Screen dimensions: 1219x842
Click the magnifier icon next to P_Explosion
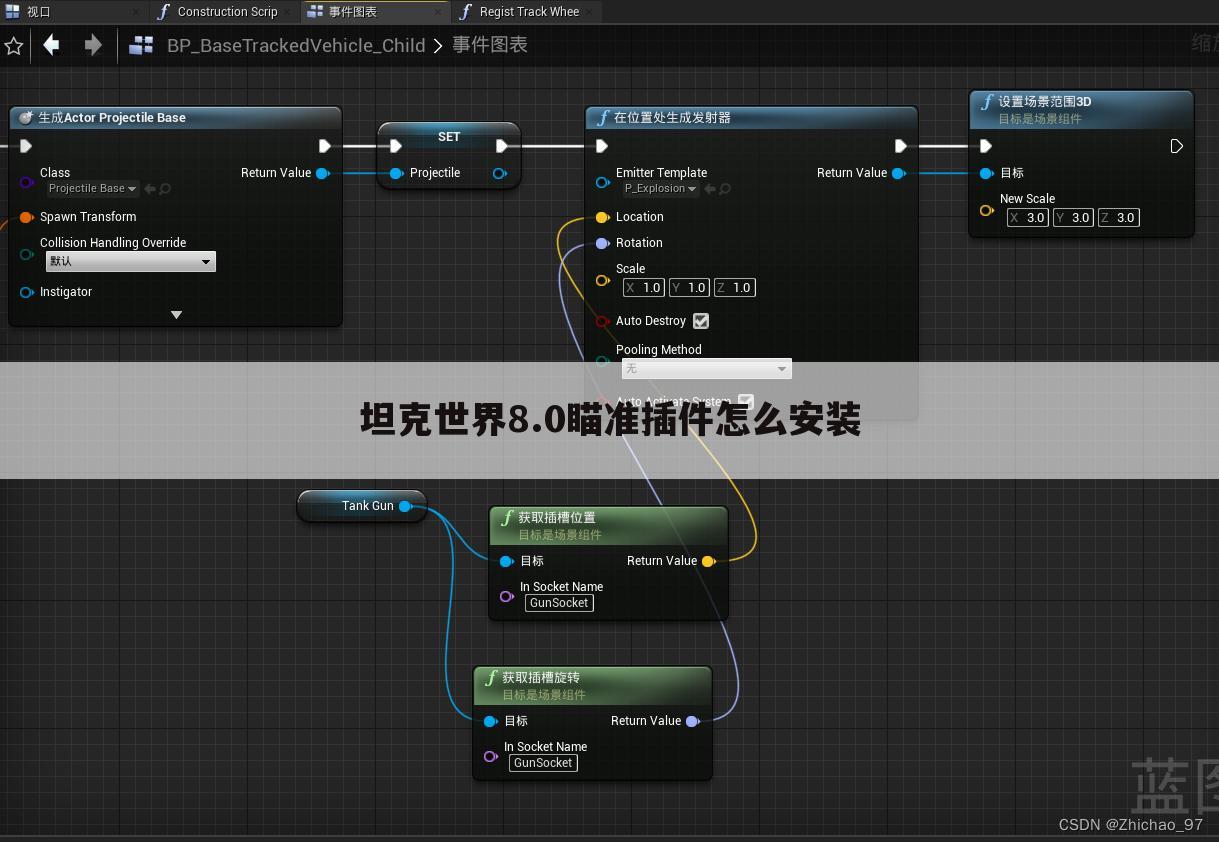point(725,189)
